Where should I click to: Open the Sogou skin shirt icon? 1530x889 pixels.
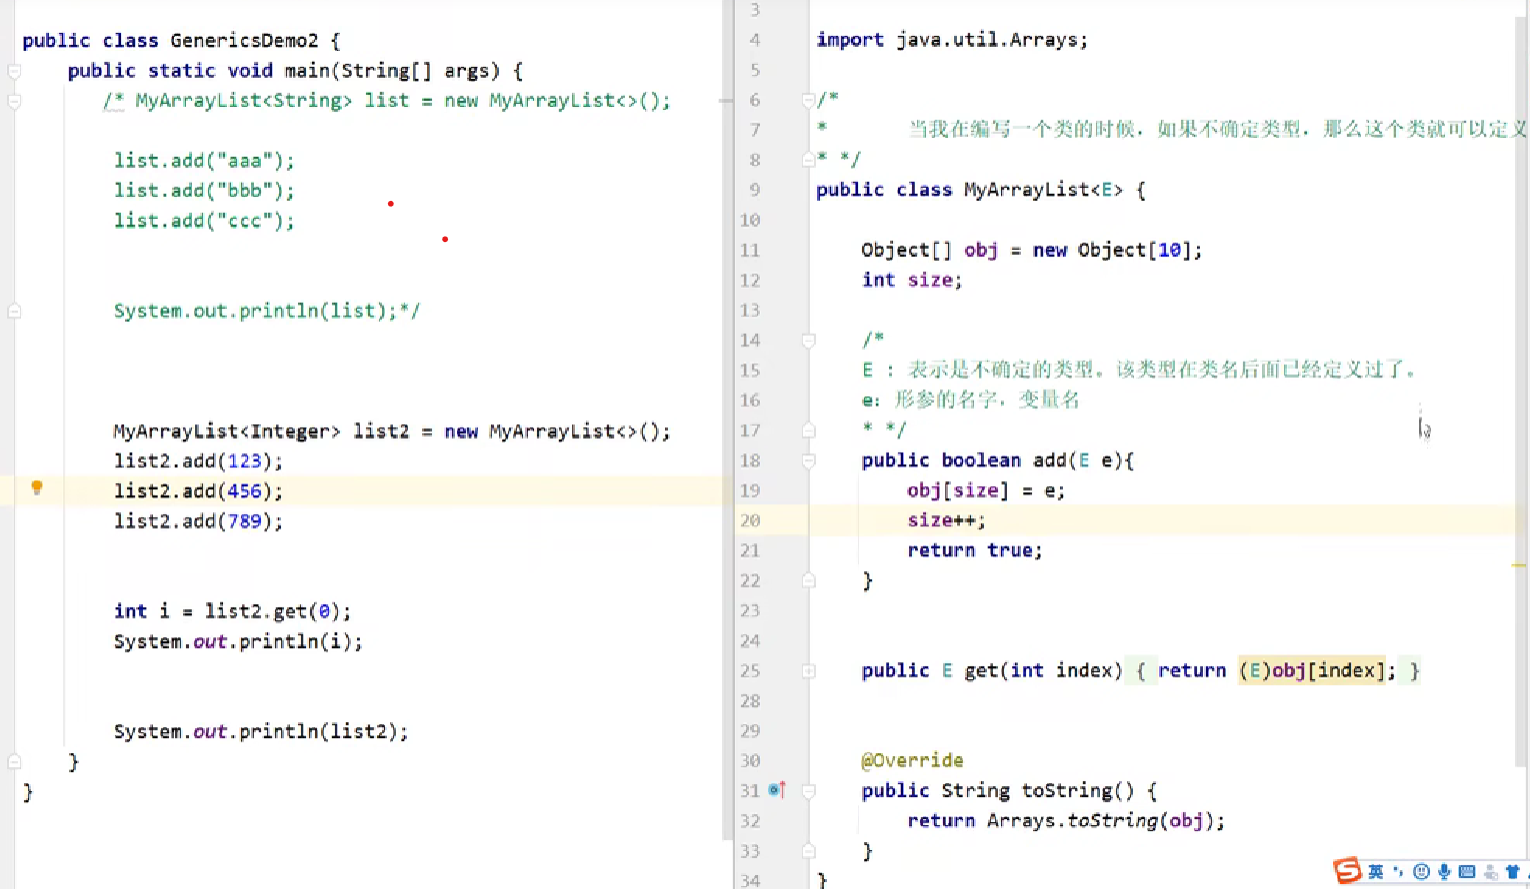point(1512,872)
